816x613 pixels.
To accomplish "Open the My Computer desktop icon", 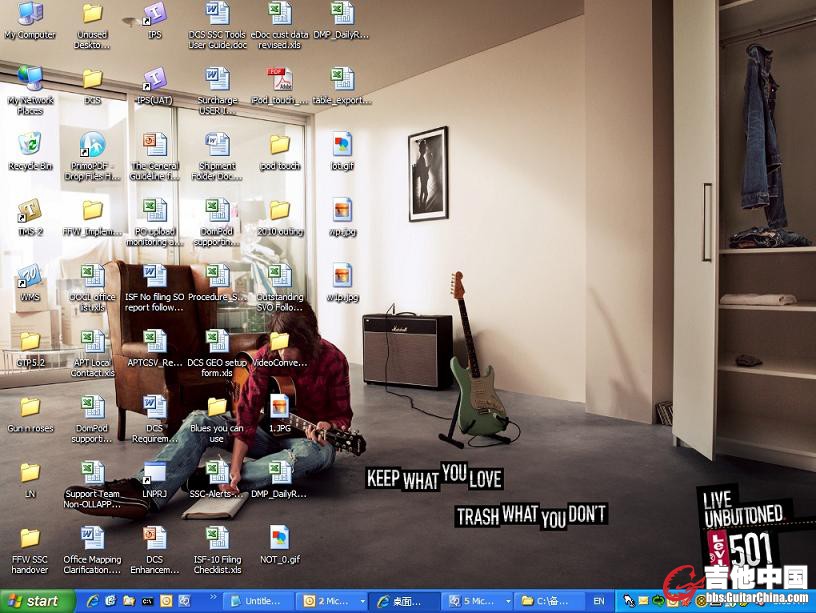I will pyautogui.click(x=30, y=14).
